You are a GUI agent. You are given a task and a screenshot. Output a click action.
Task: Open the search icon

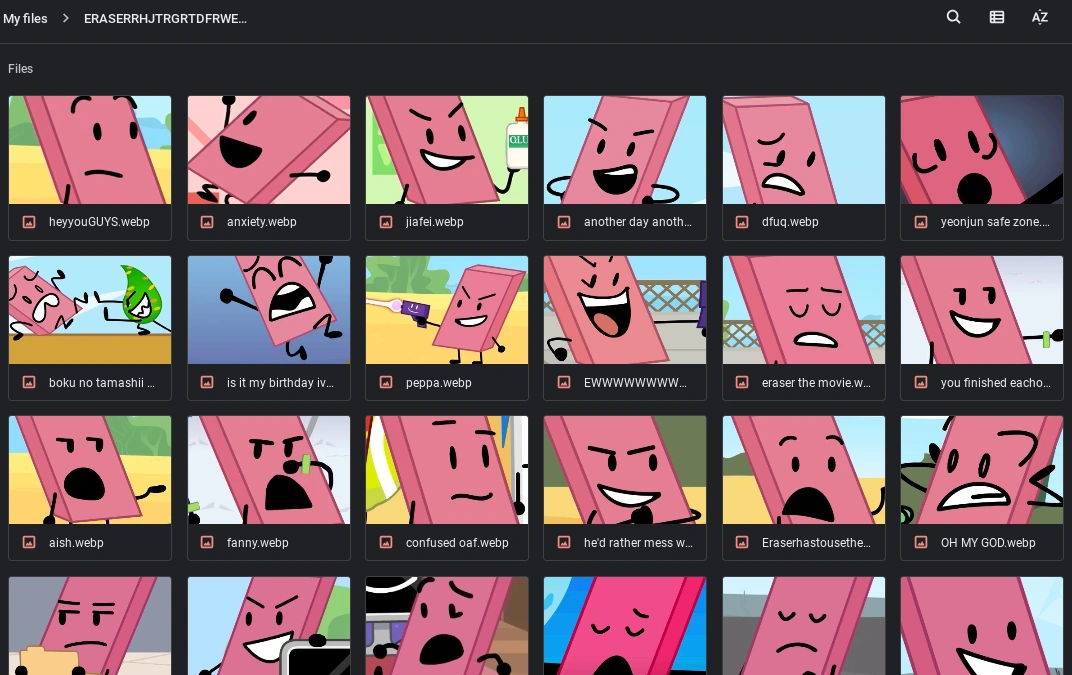click(953, 17)
